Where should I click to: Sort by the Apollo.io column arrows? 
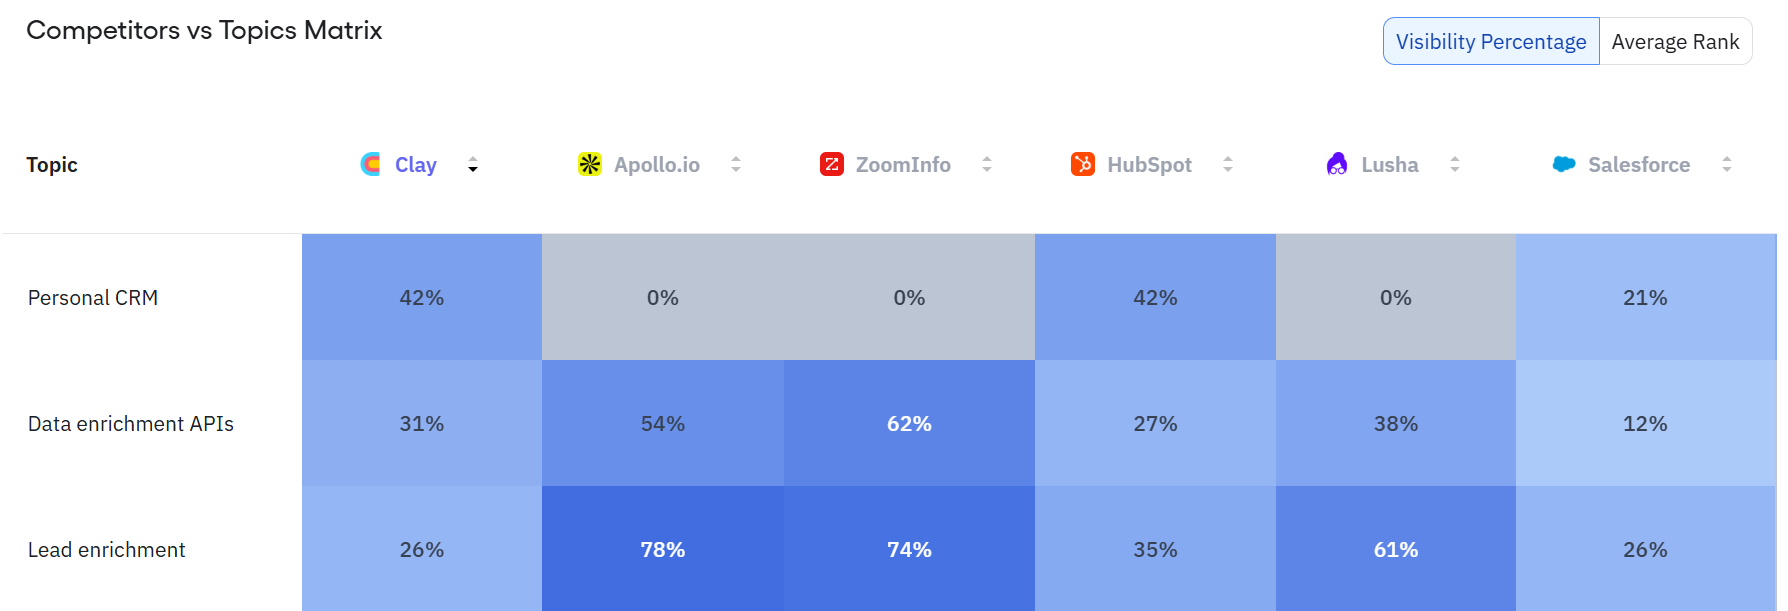tap(736, 165)
